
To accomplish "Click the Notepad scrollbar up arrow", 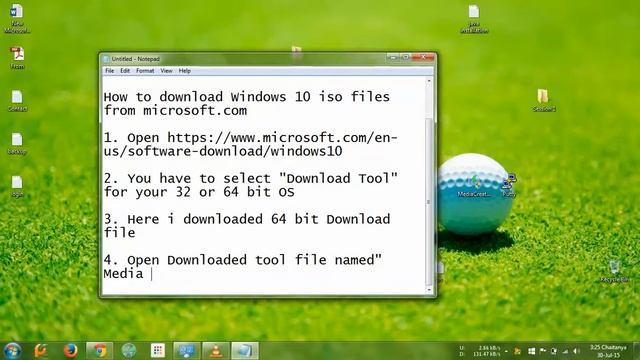I will pyautogui.click(x=429, y=81).
